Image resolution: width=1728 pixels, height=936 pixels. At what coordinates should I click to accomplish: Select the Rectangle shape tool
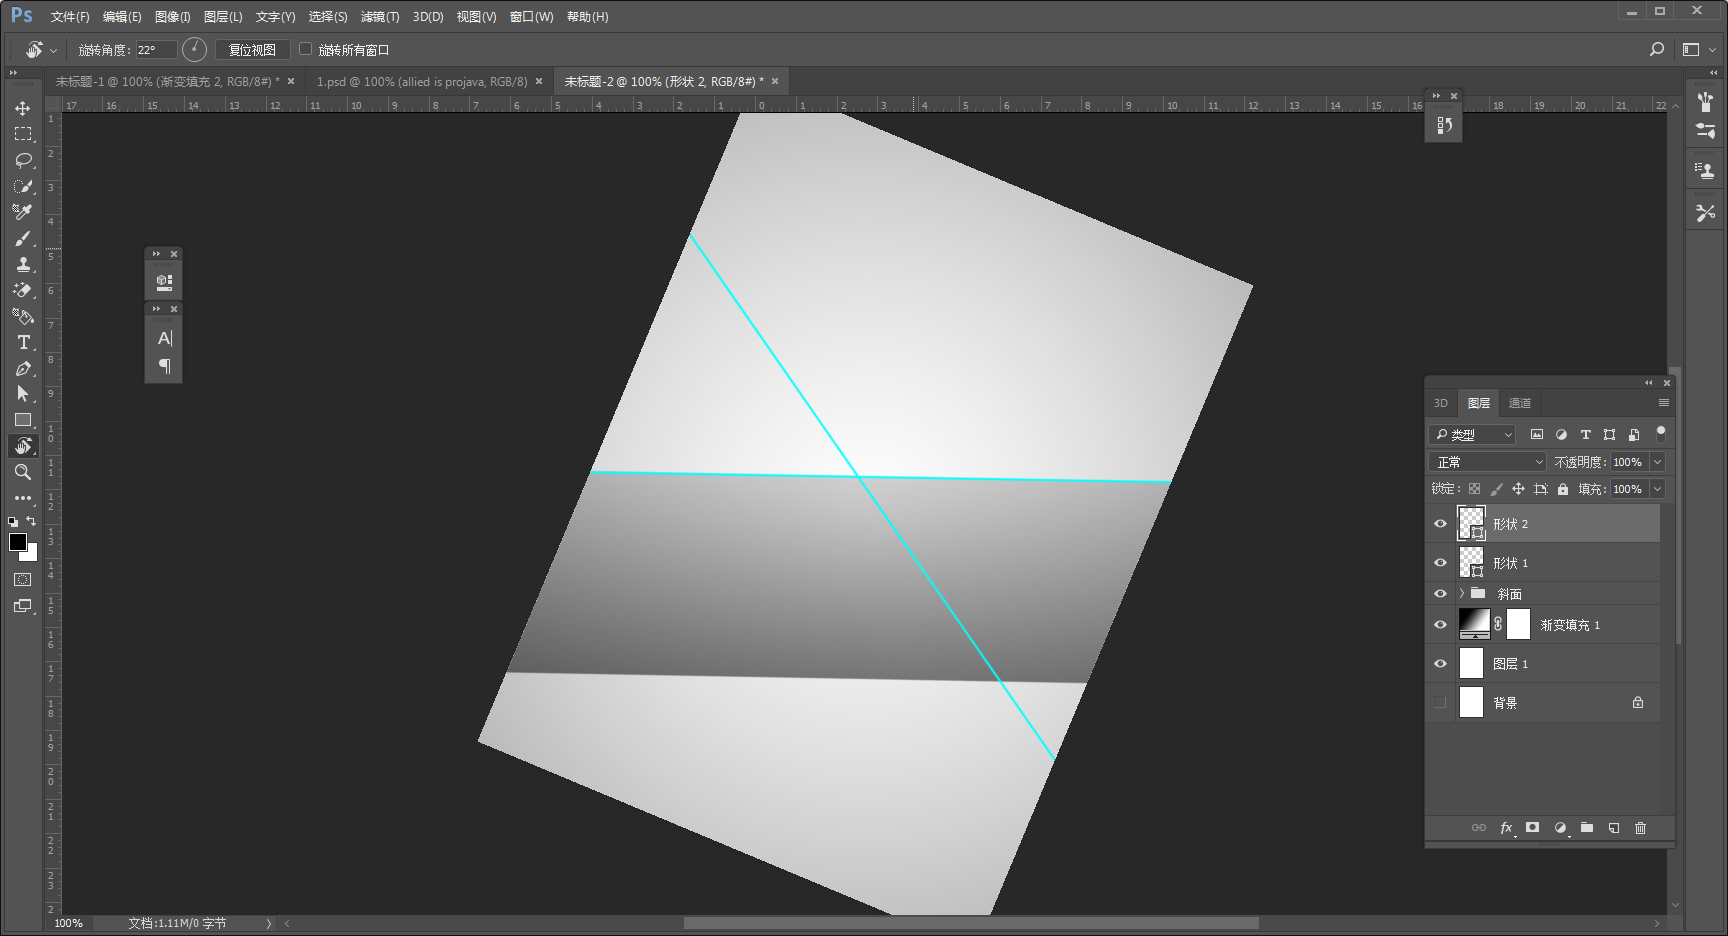coord(22,420)
